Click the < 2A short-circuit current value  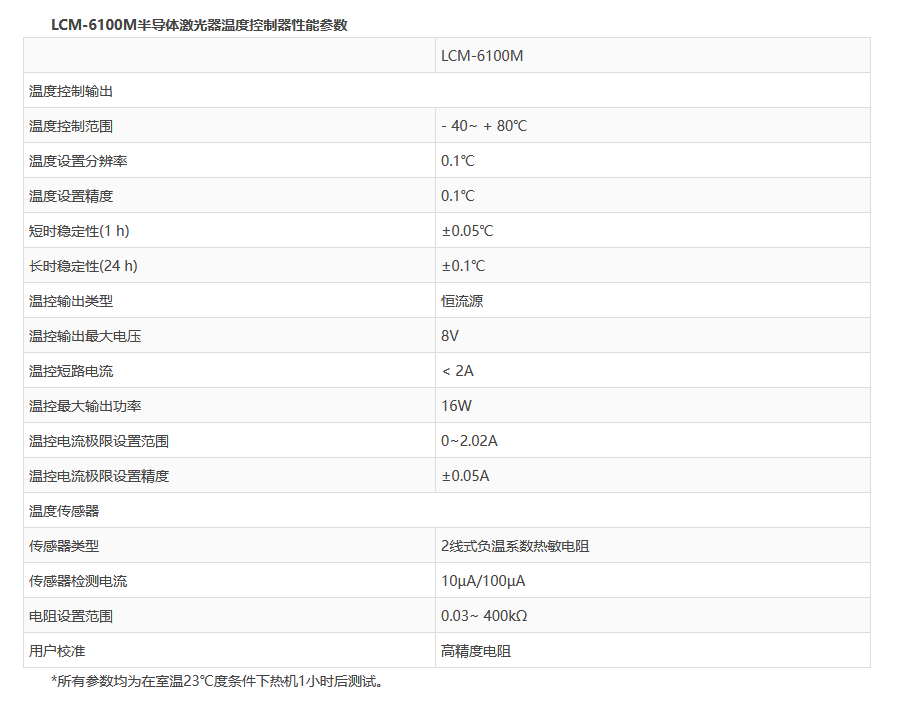pos(457,371)
